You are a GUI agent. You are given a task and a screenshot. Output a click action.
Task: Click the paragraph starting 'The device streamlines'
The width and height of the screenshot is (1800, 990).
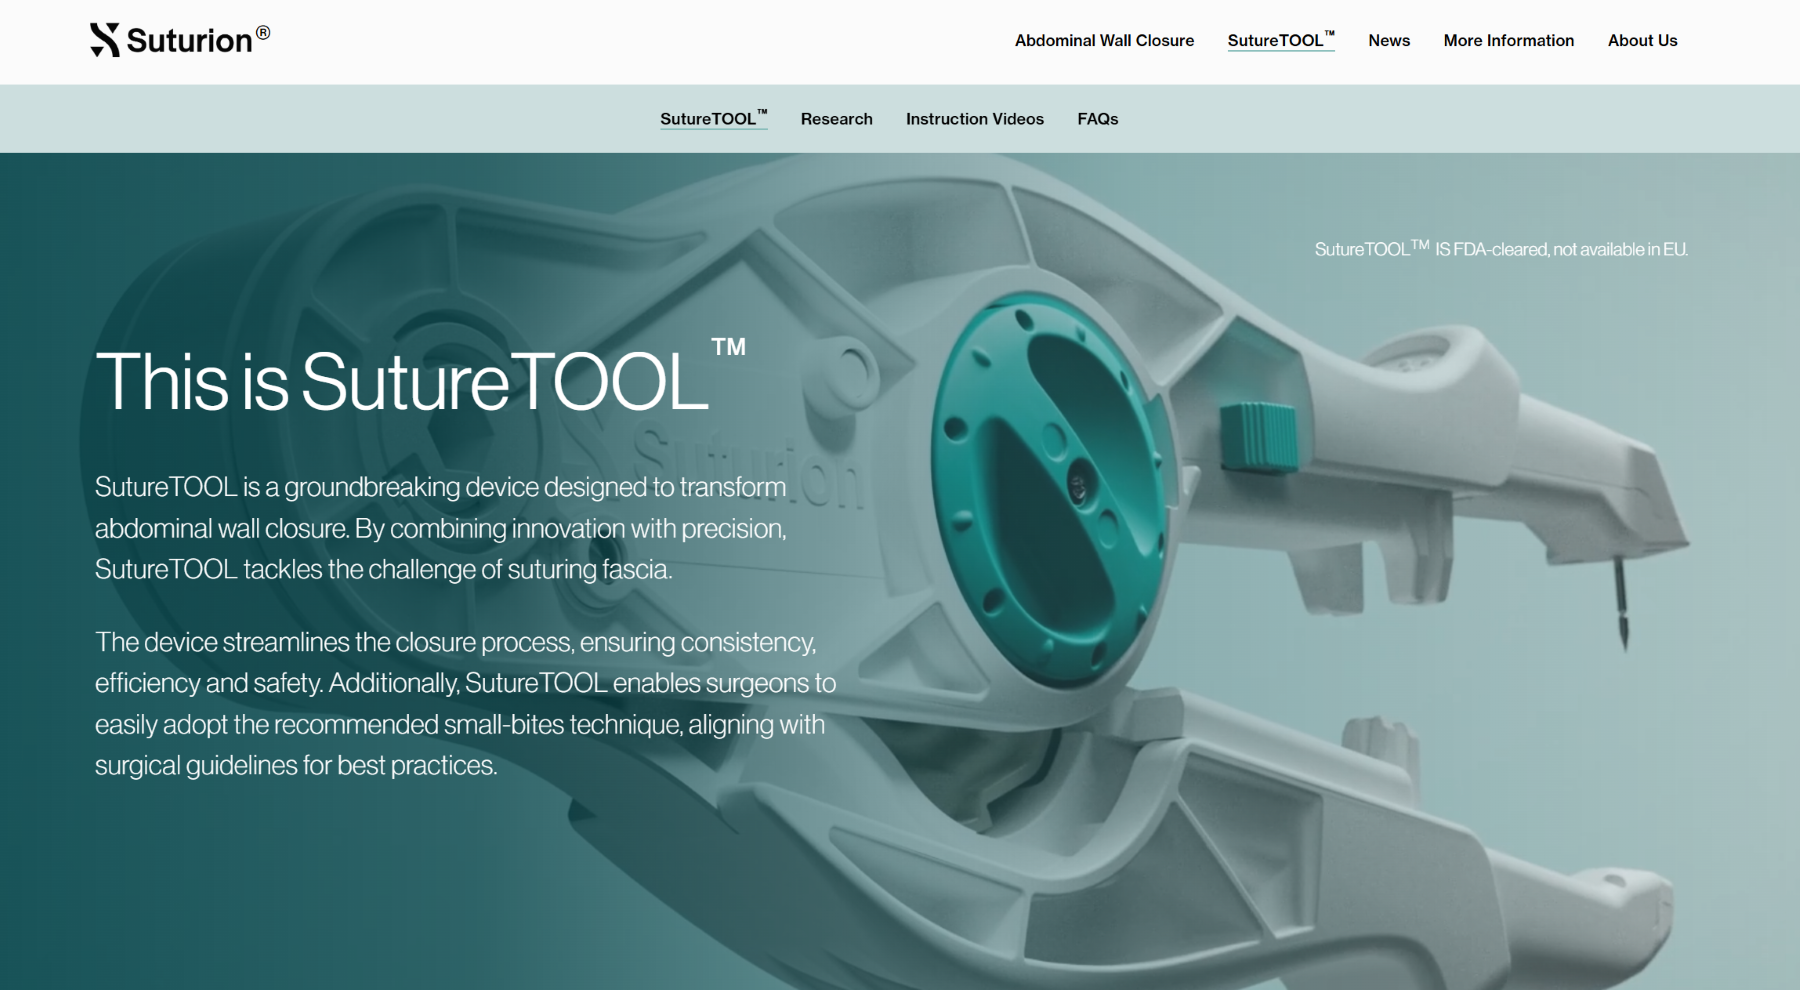tap(465, 703)
